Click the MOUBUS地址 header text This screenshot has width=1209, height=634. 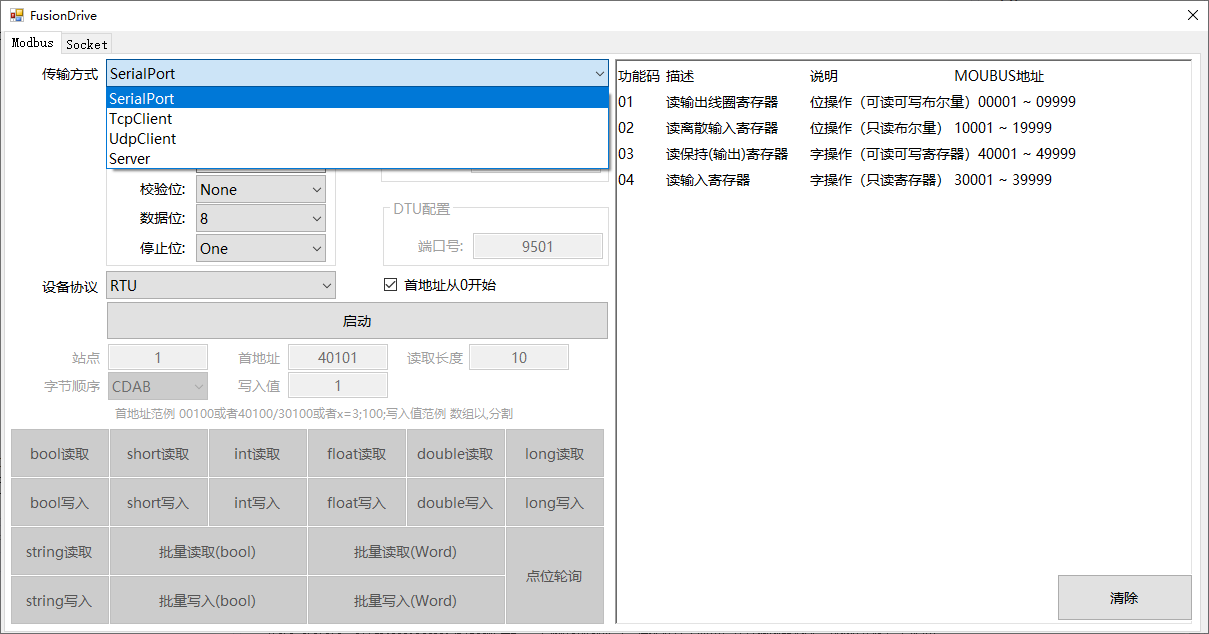[999, 76]
